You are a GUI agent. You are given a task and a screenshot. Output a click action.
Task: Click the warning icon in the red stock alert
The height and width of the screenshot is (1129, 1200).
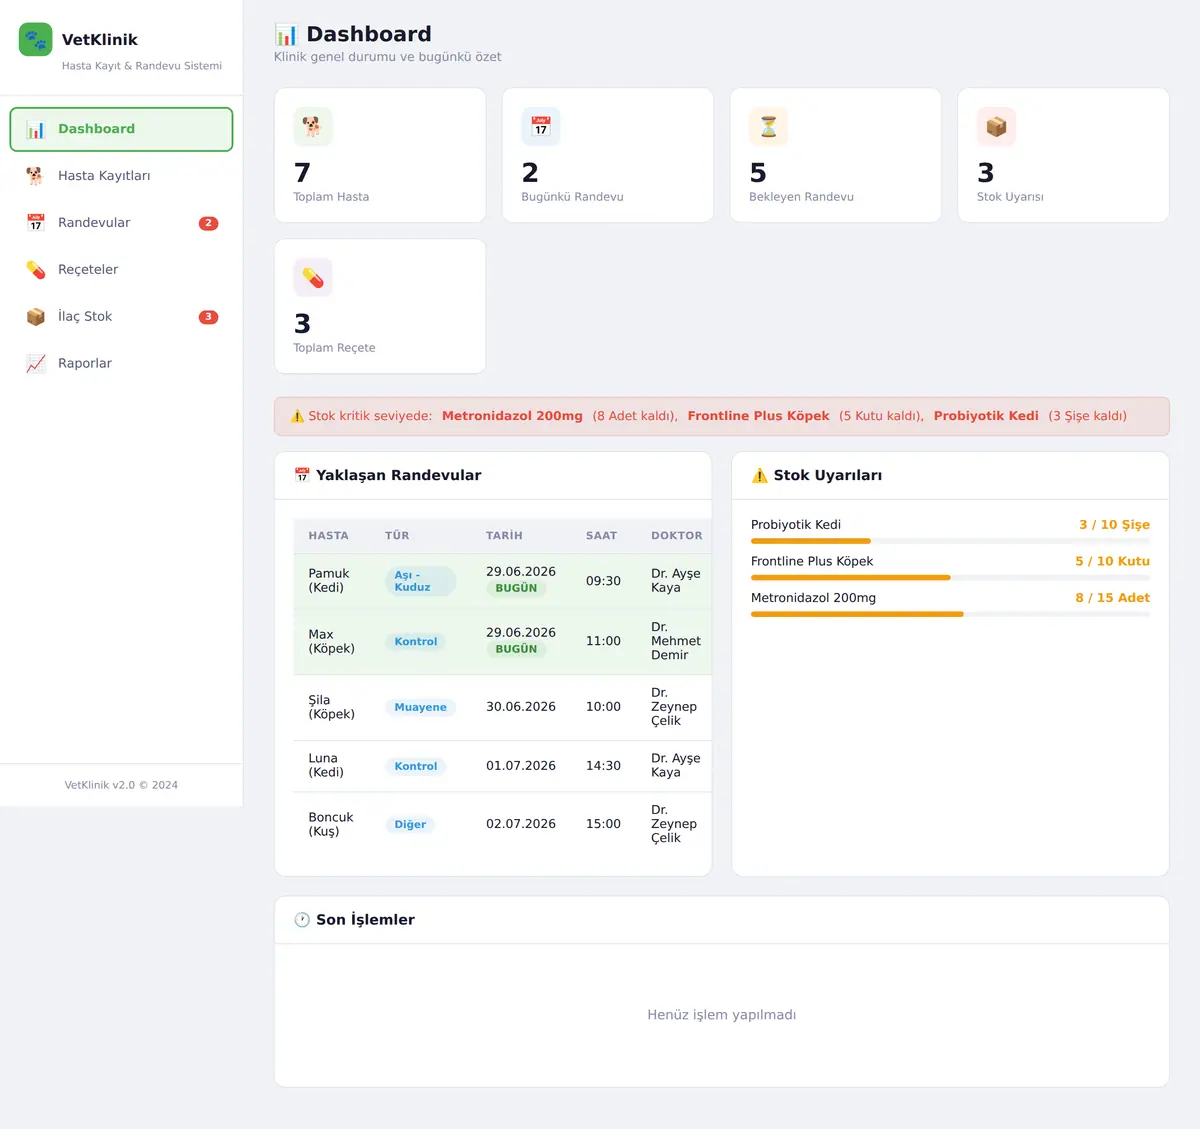297,416
